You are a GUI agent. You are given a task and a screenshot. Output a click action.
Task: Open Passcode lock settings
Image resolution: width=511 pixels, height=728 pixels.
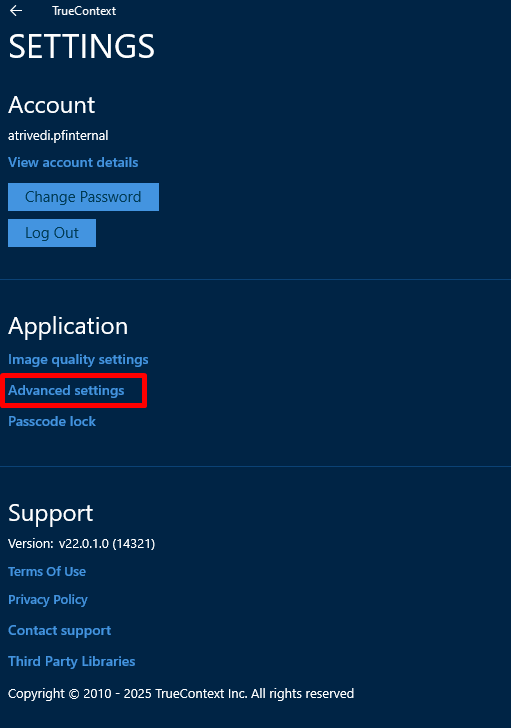point(52,422)
